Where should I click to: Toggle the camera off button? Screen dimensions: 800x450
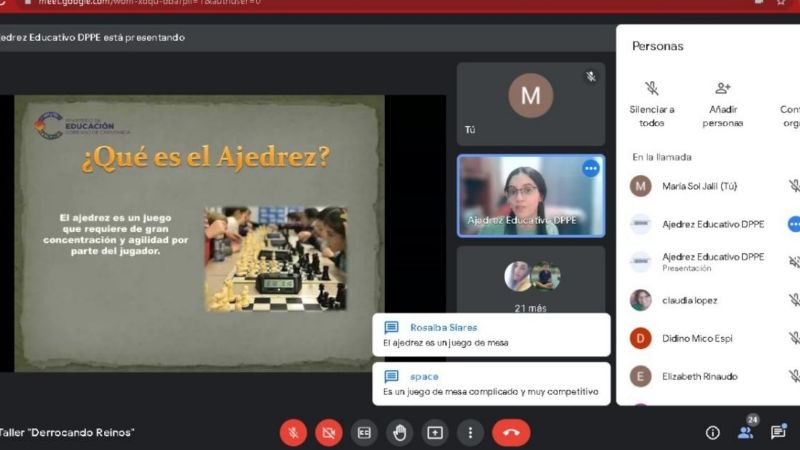[x=329, y=433]
